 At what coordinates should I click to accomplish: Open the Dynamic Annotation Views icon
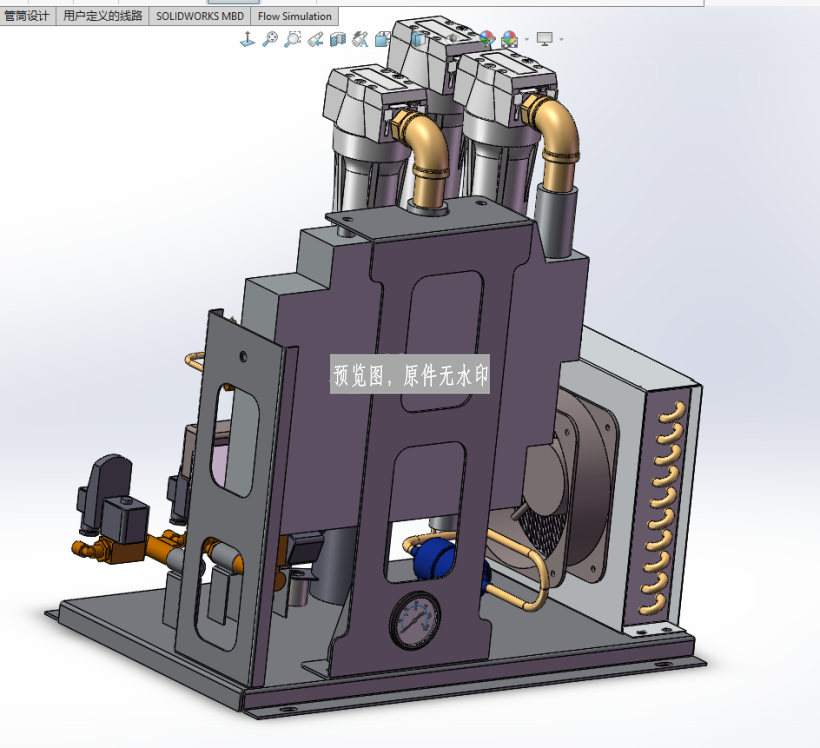click(x=361, y=39)
